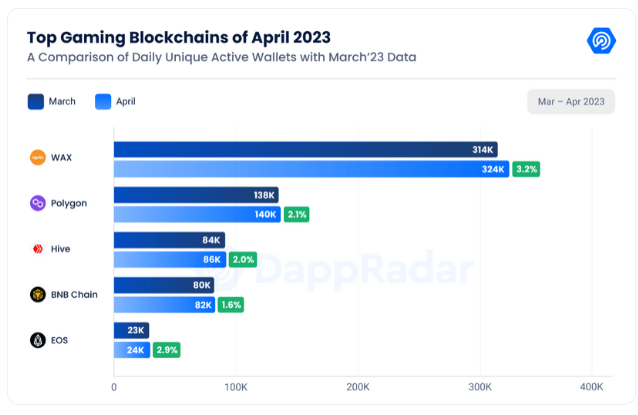Viewport: 638px width, 415px height.
Task: Click the March legend color swatch
Action: point(36,101)
